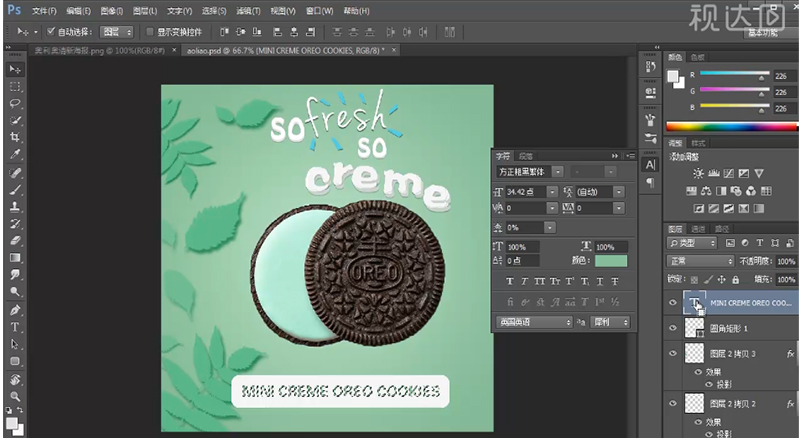Click the 圆角矩形 1 layer thumbnail
Viewport: 800px width, 438px height.
(694, 328)
